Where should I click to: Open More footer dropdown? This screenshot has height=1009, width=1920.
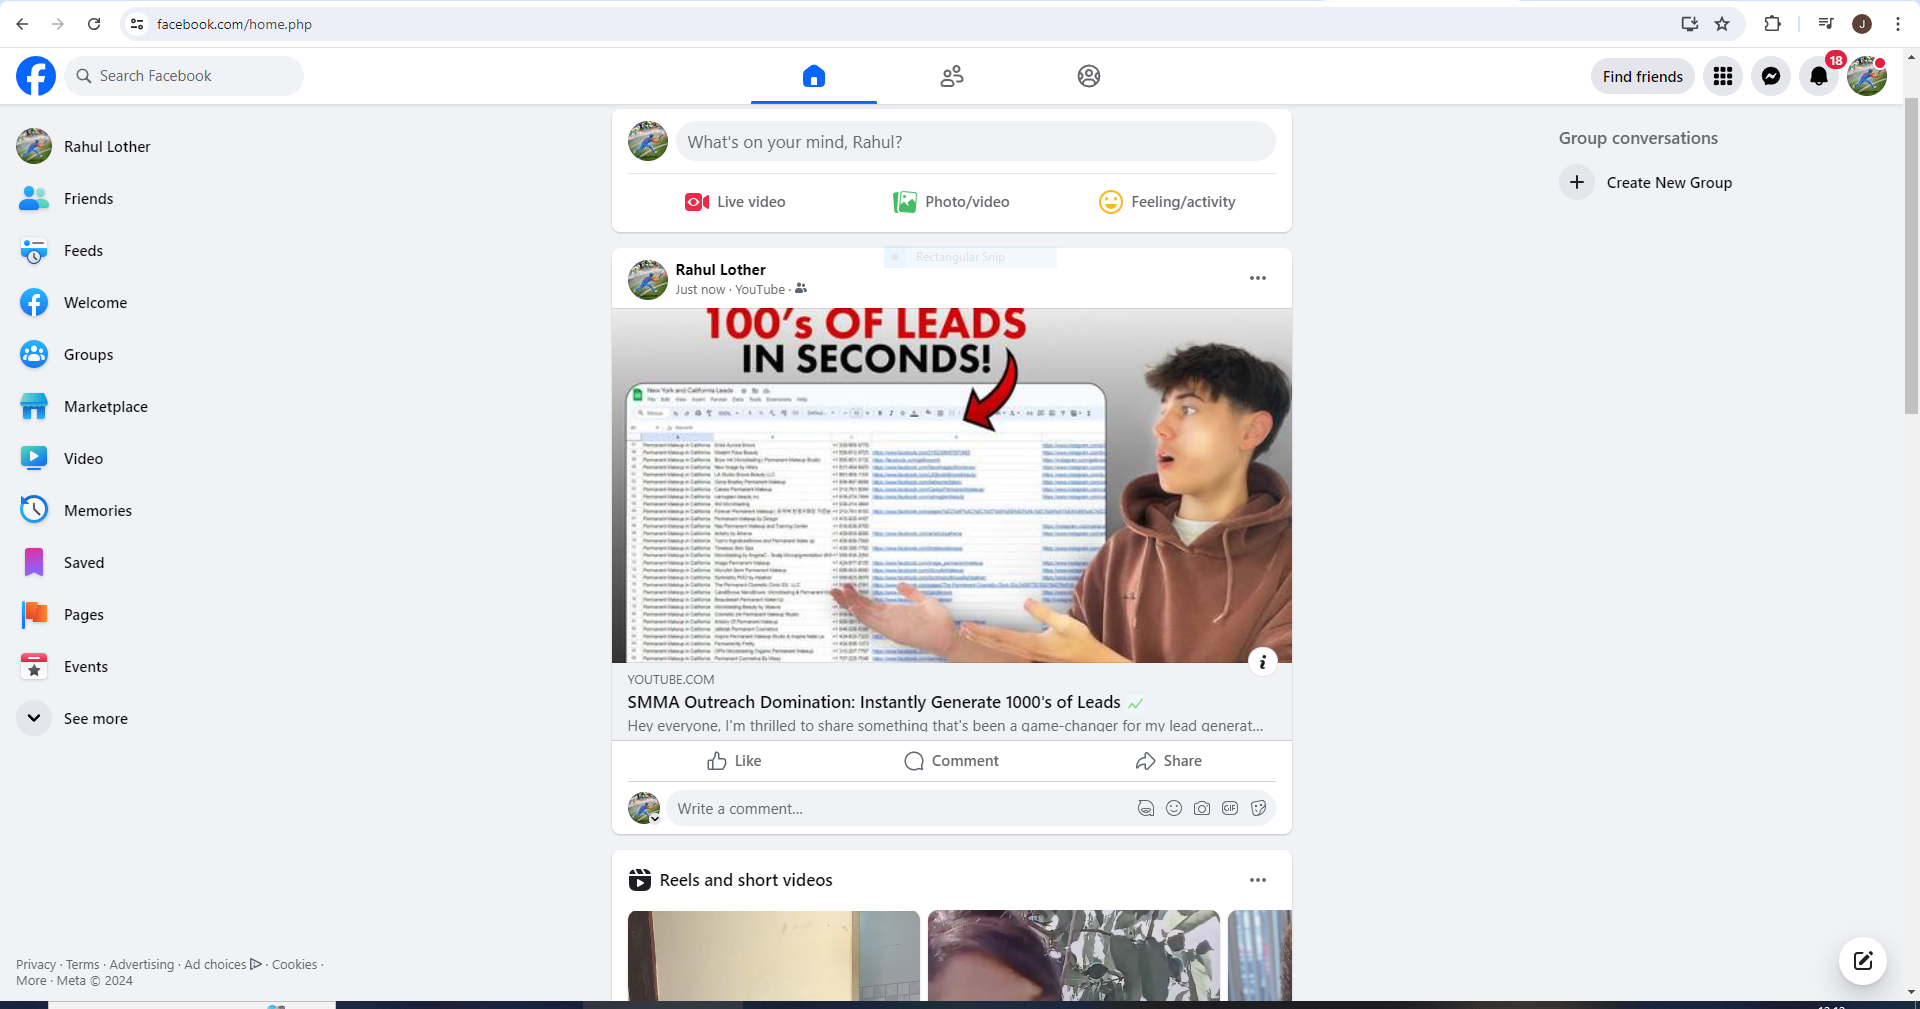click(31, 980)
